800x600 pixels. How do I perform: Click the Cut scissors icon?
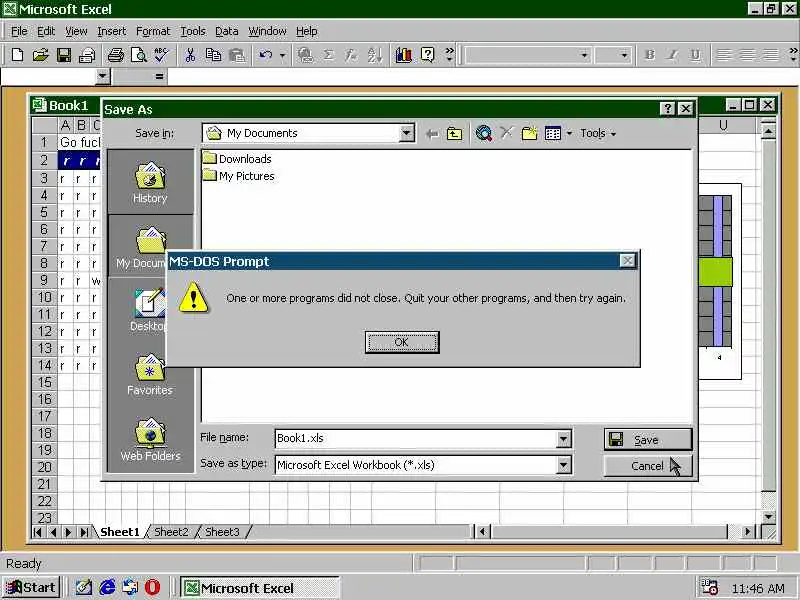click(x=190, y=55)
